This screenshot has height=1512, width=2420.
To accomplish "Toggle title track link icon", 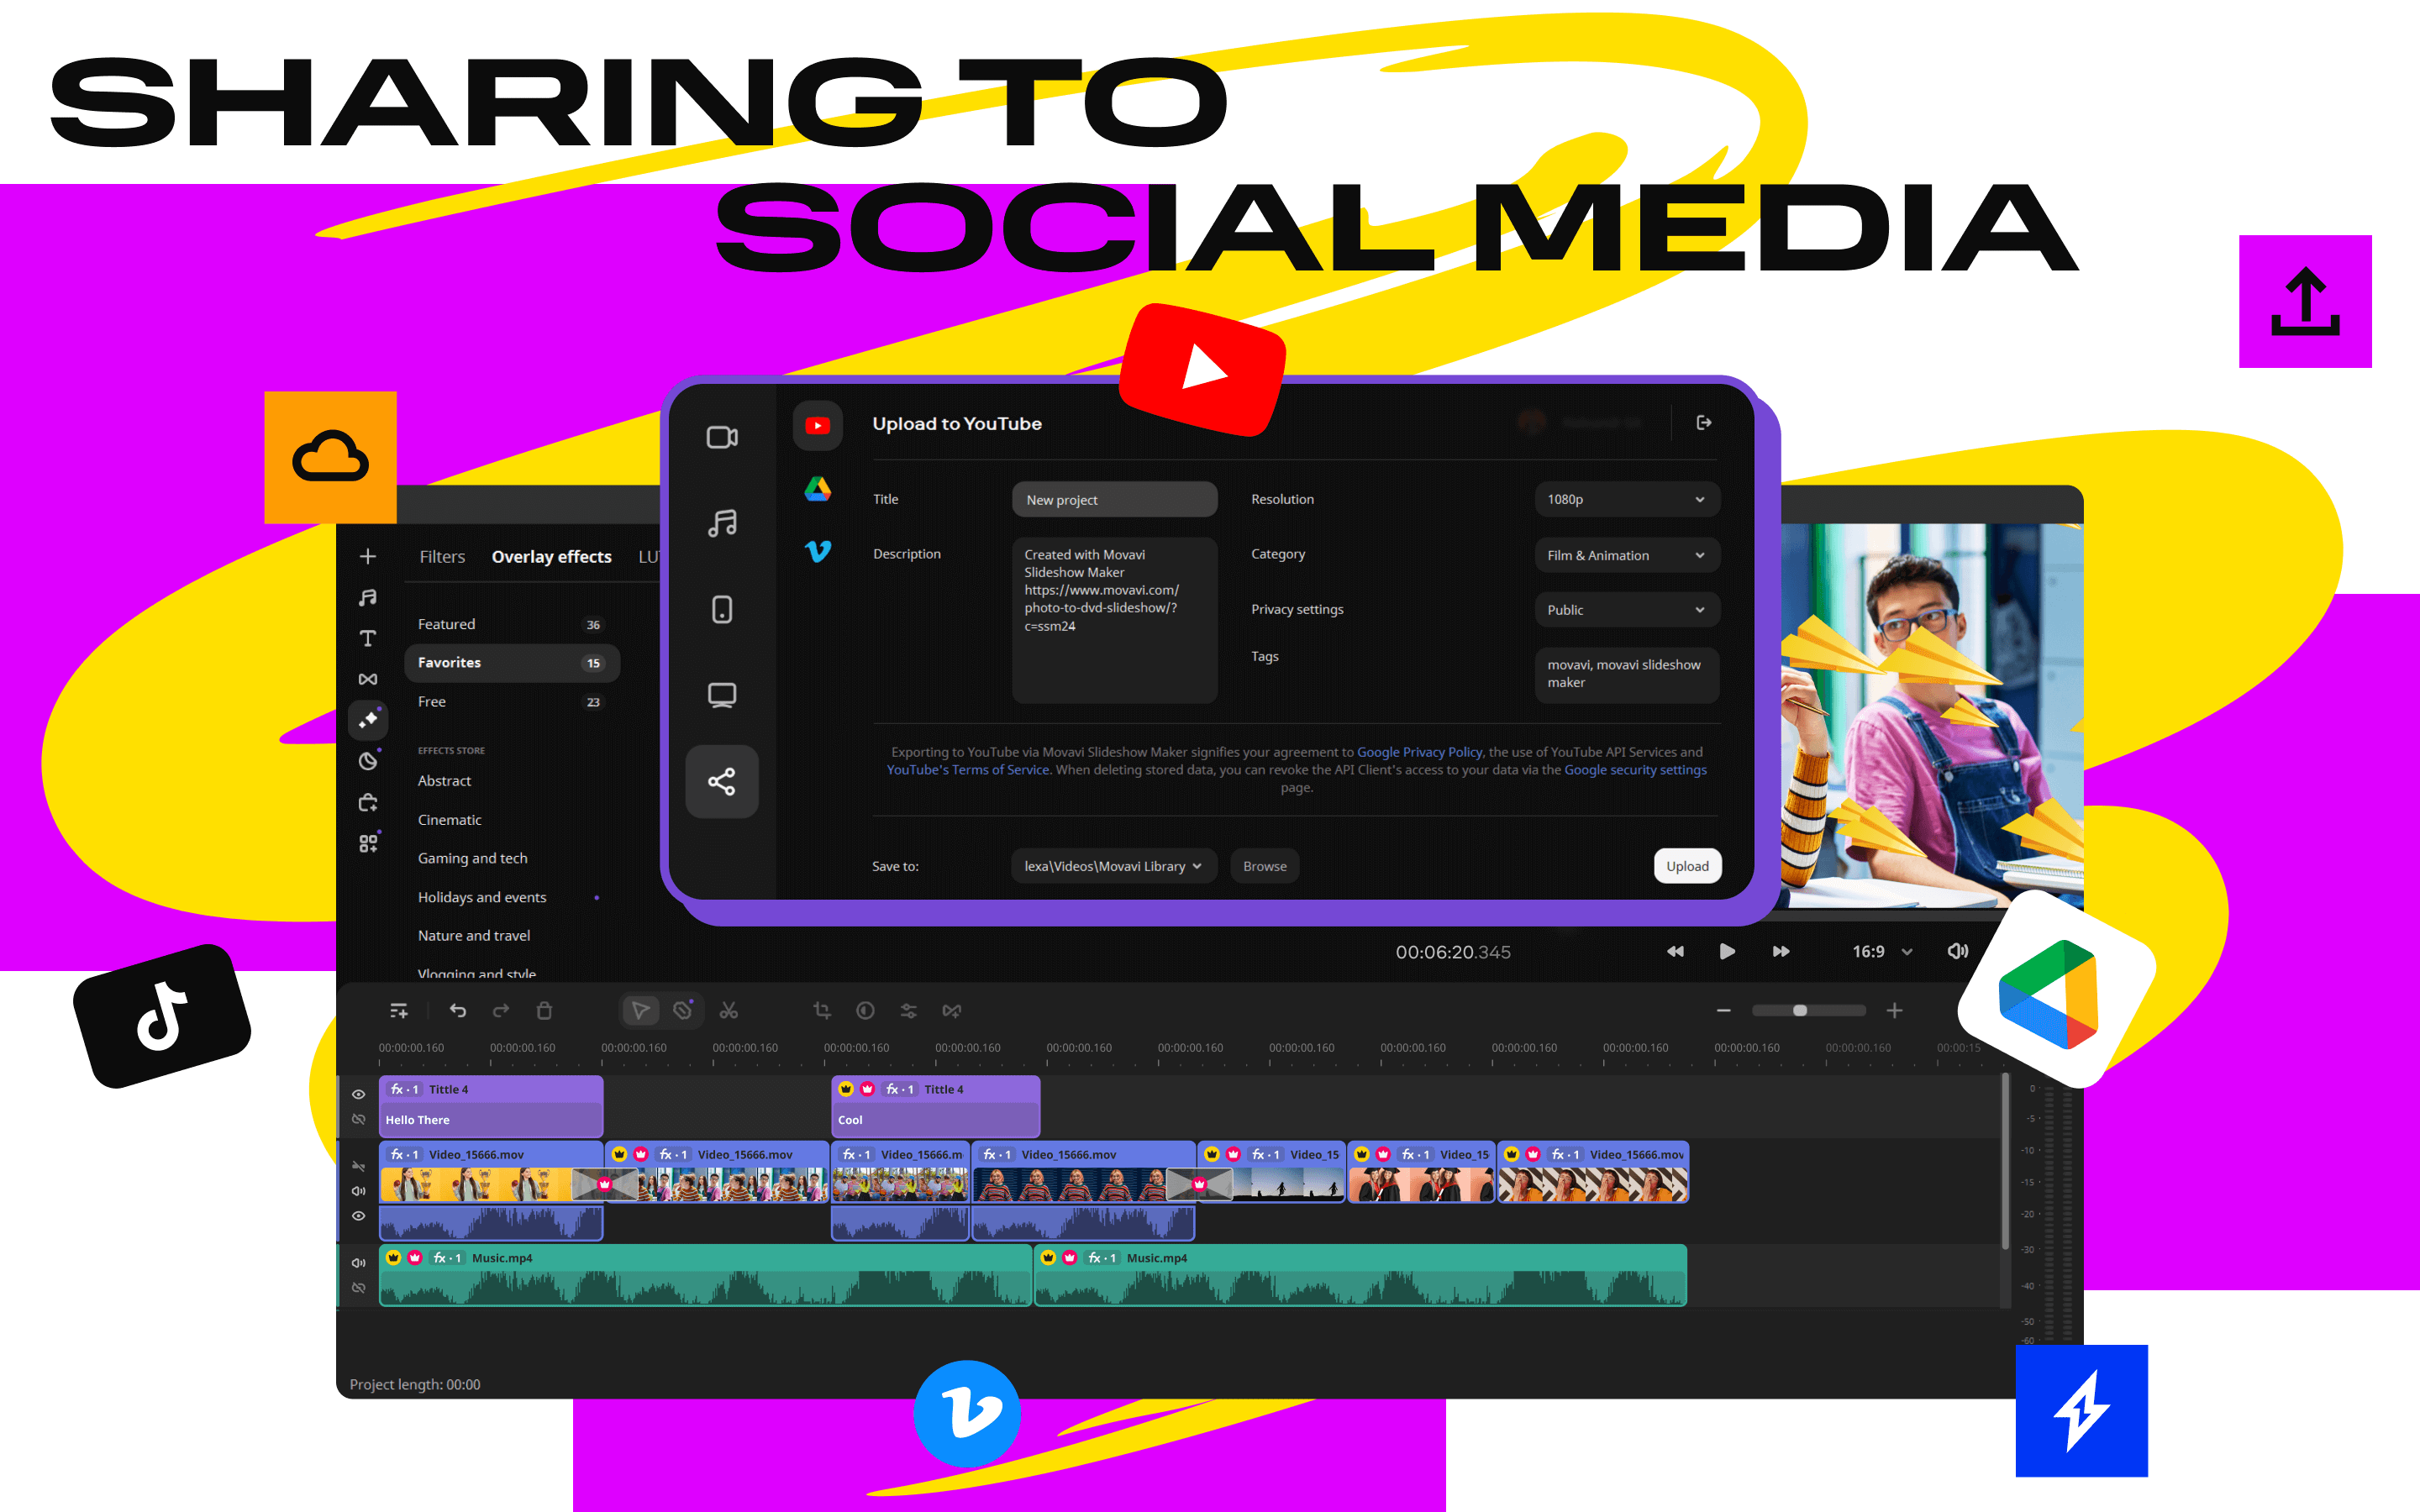I will pos(358,1119).
